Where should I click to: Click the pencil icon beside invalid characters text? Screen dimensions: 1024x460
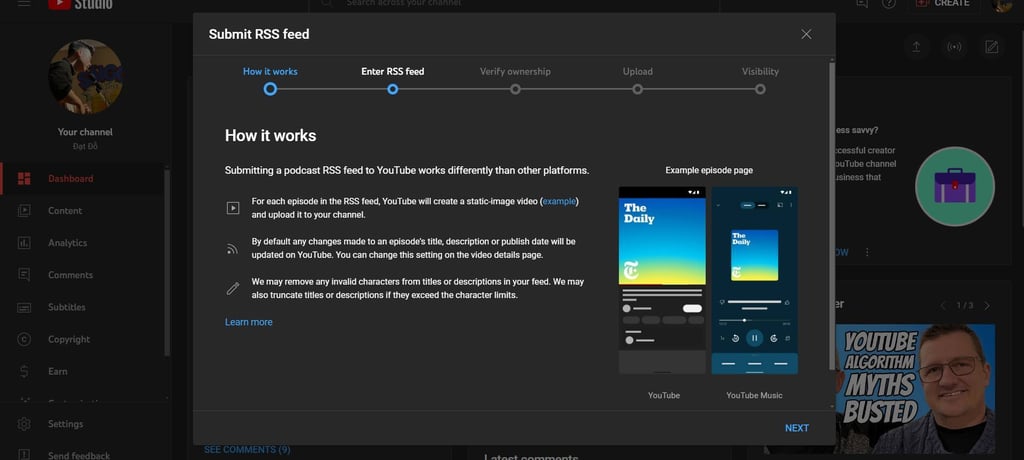[232, 288]
